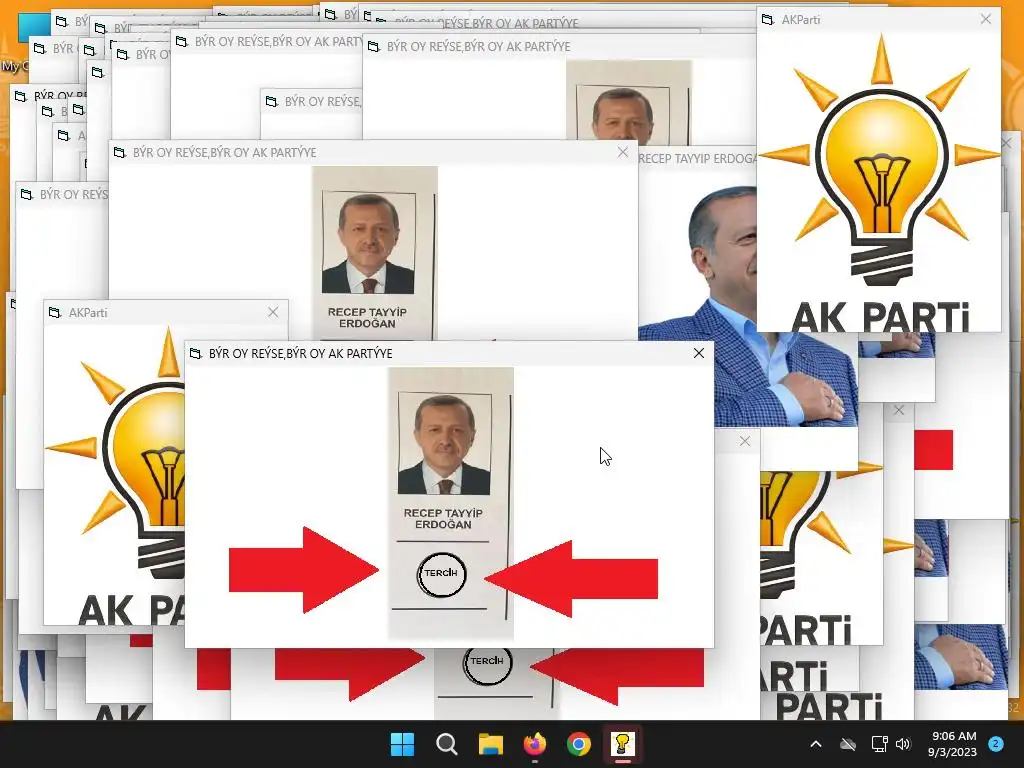Show hidden system tray icons chevron
This screenshot has width=1024, height=768.
pyautogui.click(x=816, y=744)
